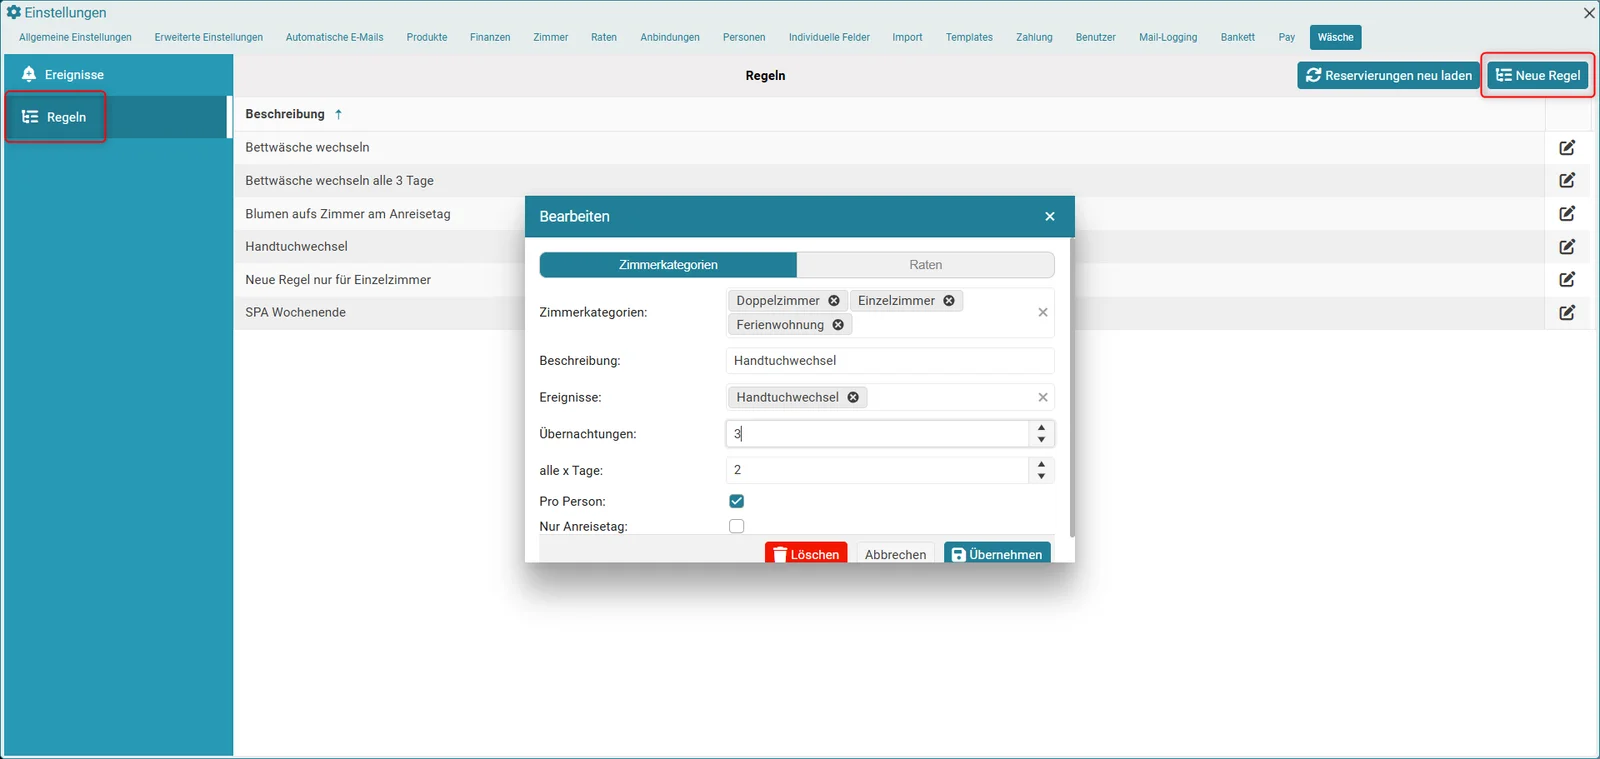
Task: Decrease 'alle x Tage' value
Action: click(1042, 476)
